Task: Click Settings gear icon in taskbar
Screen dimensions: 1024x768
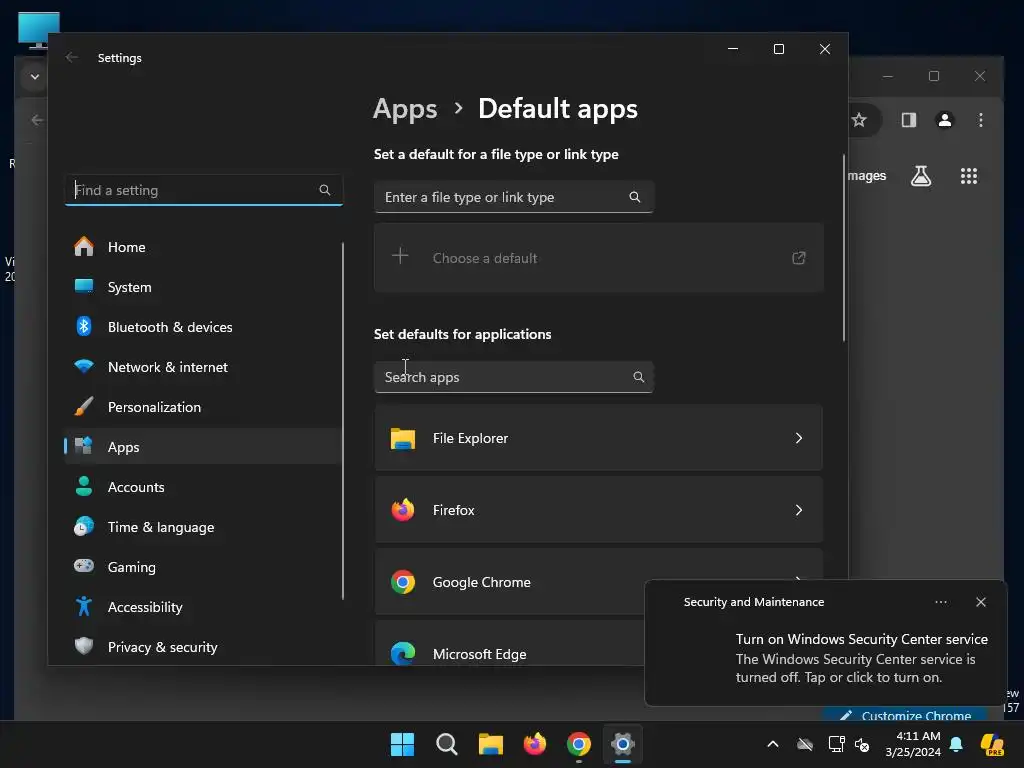Action: (x=623, y=744)
